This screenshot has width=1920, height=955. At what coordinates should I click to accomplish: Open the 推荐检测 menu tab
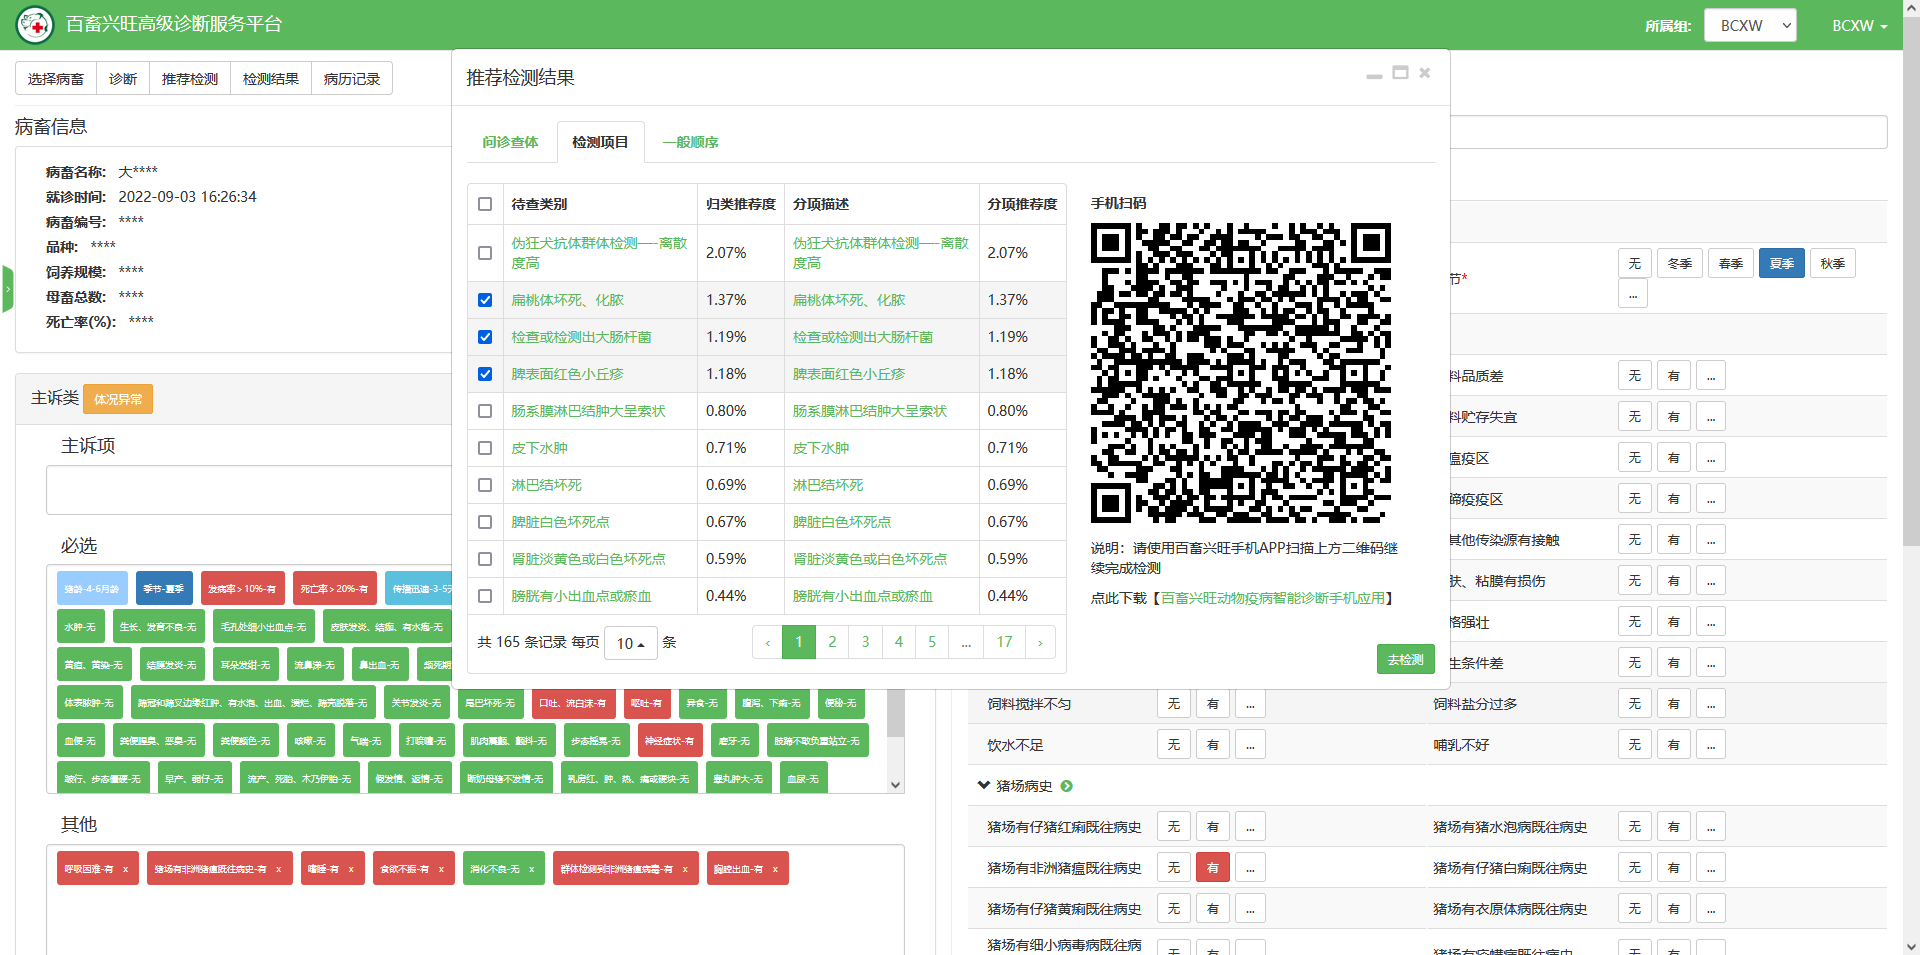(x=190, y=78)
